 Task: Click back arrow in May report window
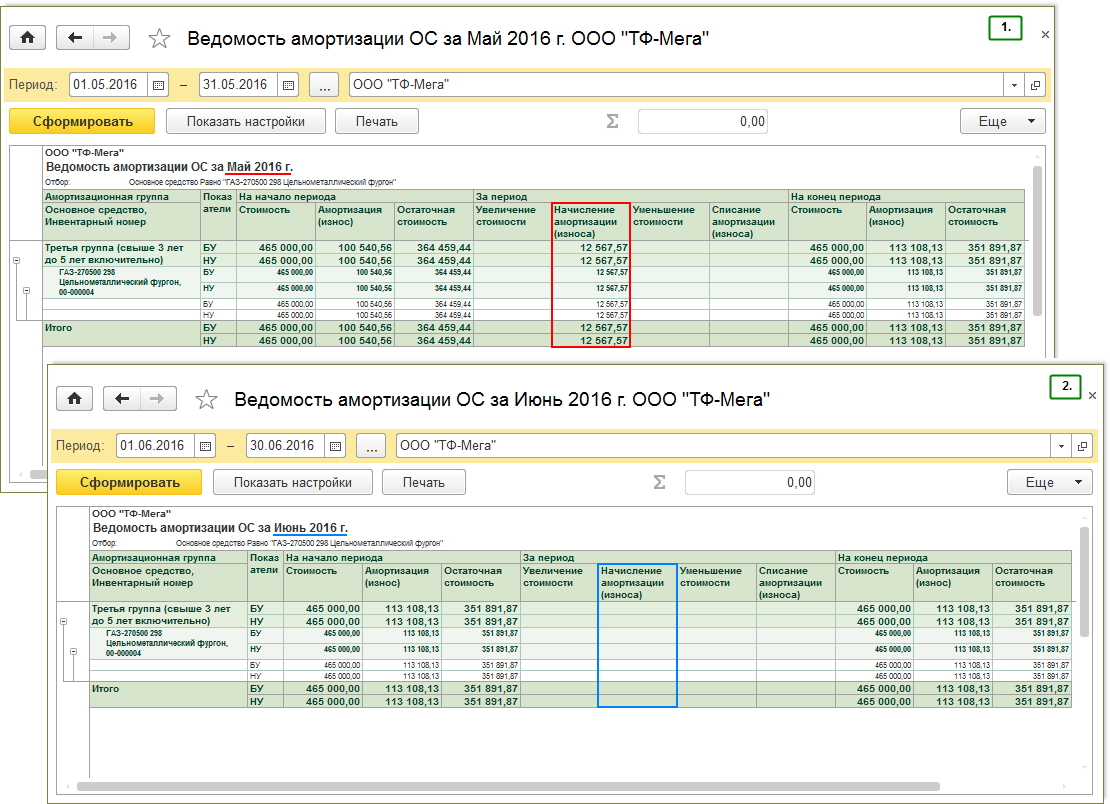[x=75, y=38]
